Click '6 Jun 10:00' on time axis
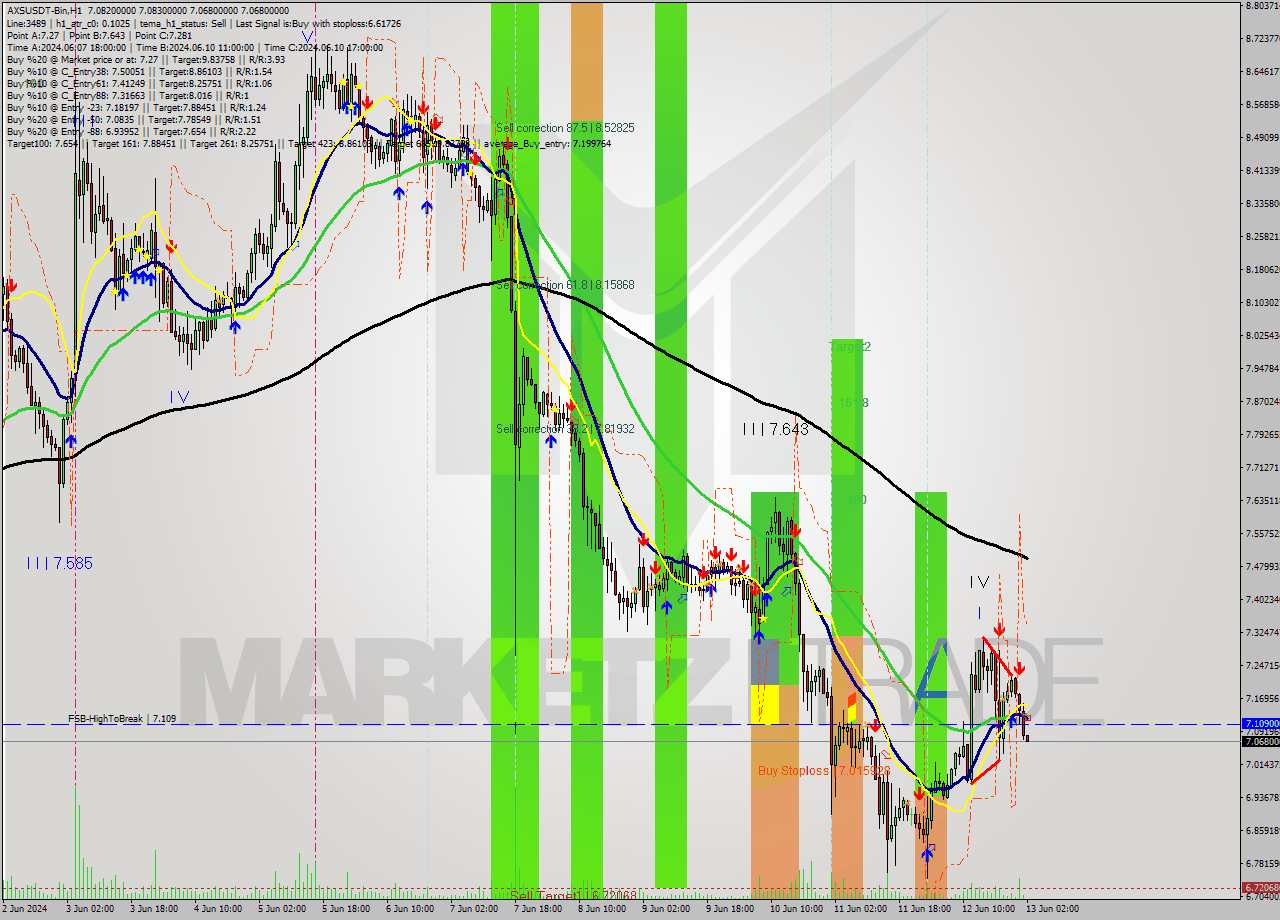 [410, 909]
